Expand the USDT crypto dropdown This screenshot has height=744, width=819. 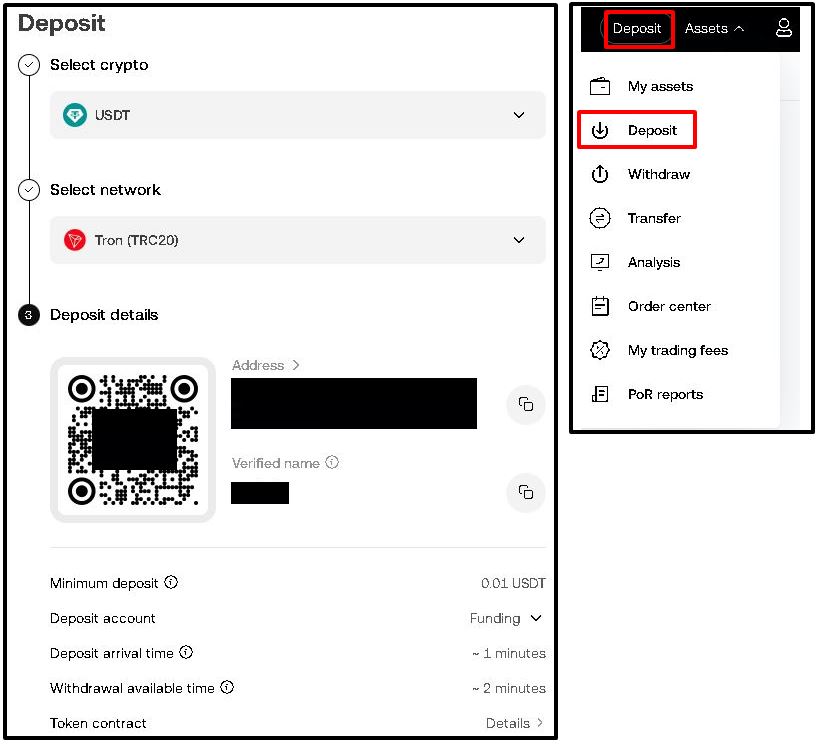[518, 115]
